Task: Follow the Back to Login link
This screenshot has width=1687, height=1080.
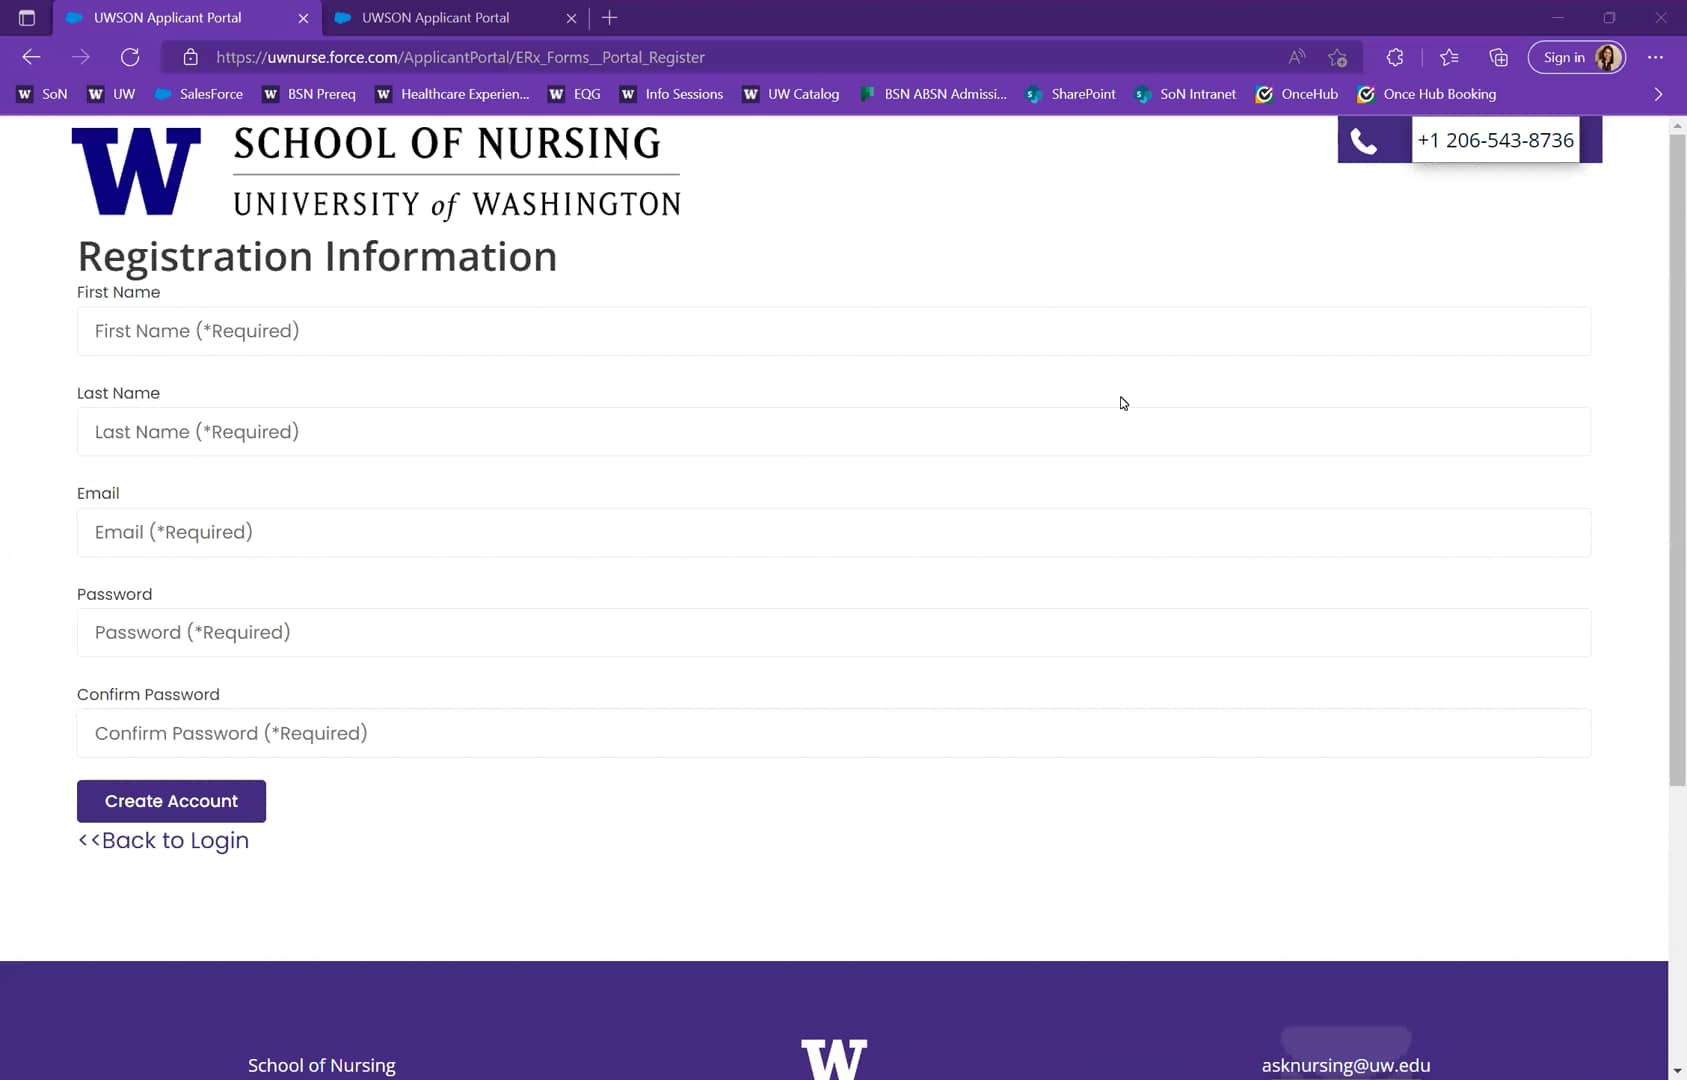Action: pyautogui.click(x=163, y=840)
